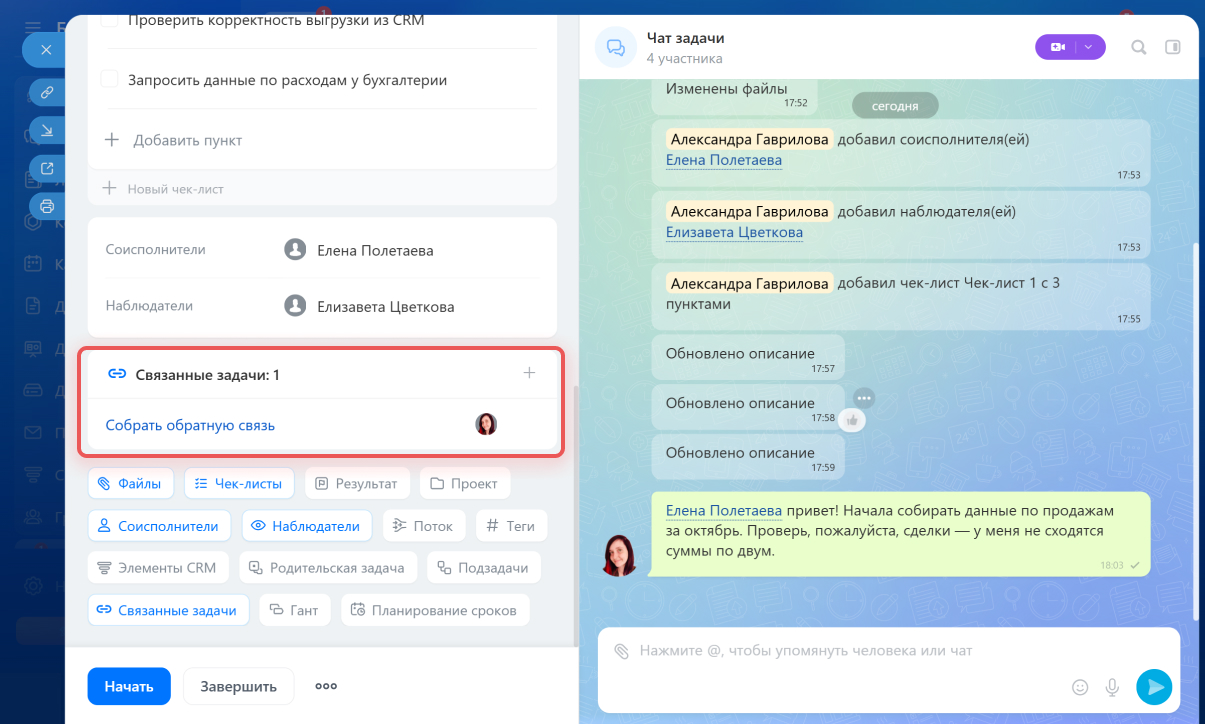Image resolution: width=1205 pixels, height=724 pixels.
Task: Toggle the chat sidebar panel icon
Action: pos(1173,47)
